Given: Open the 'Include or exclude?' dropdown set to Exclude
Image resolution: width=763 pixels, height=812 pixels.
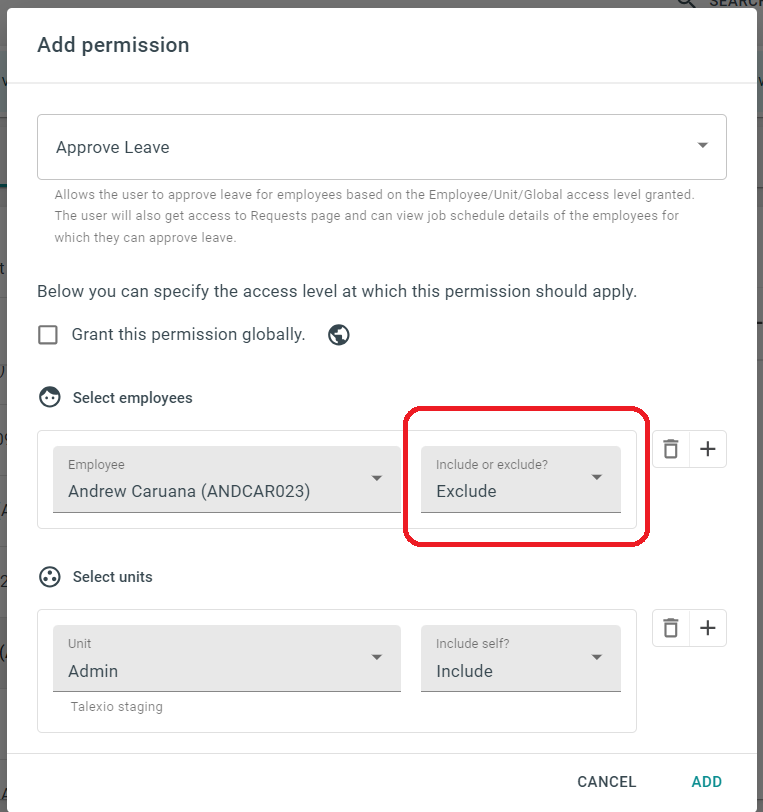Looking at the screenshot, I should point(521,480).
